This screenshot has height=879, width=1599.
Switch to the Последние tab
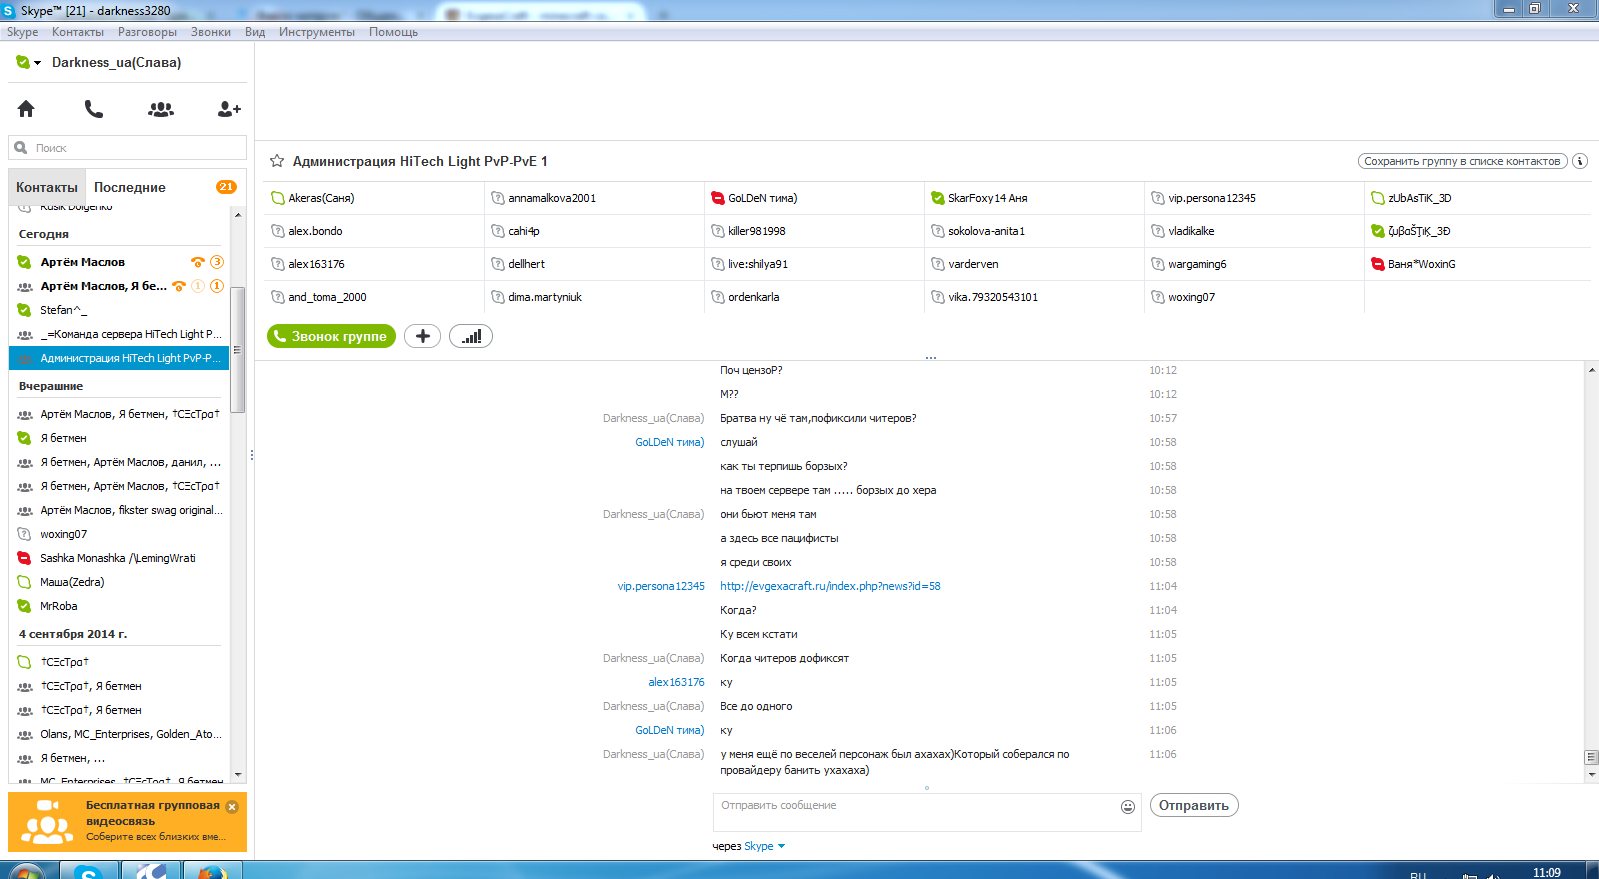(x=130, y=187)
